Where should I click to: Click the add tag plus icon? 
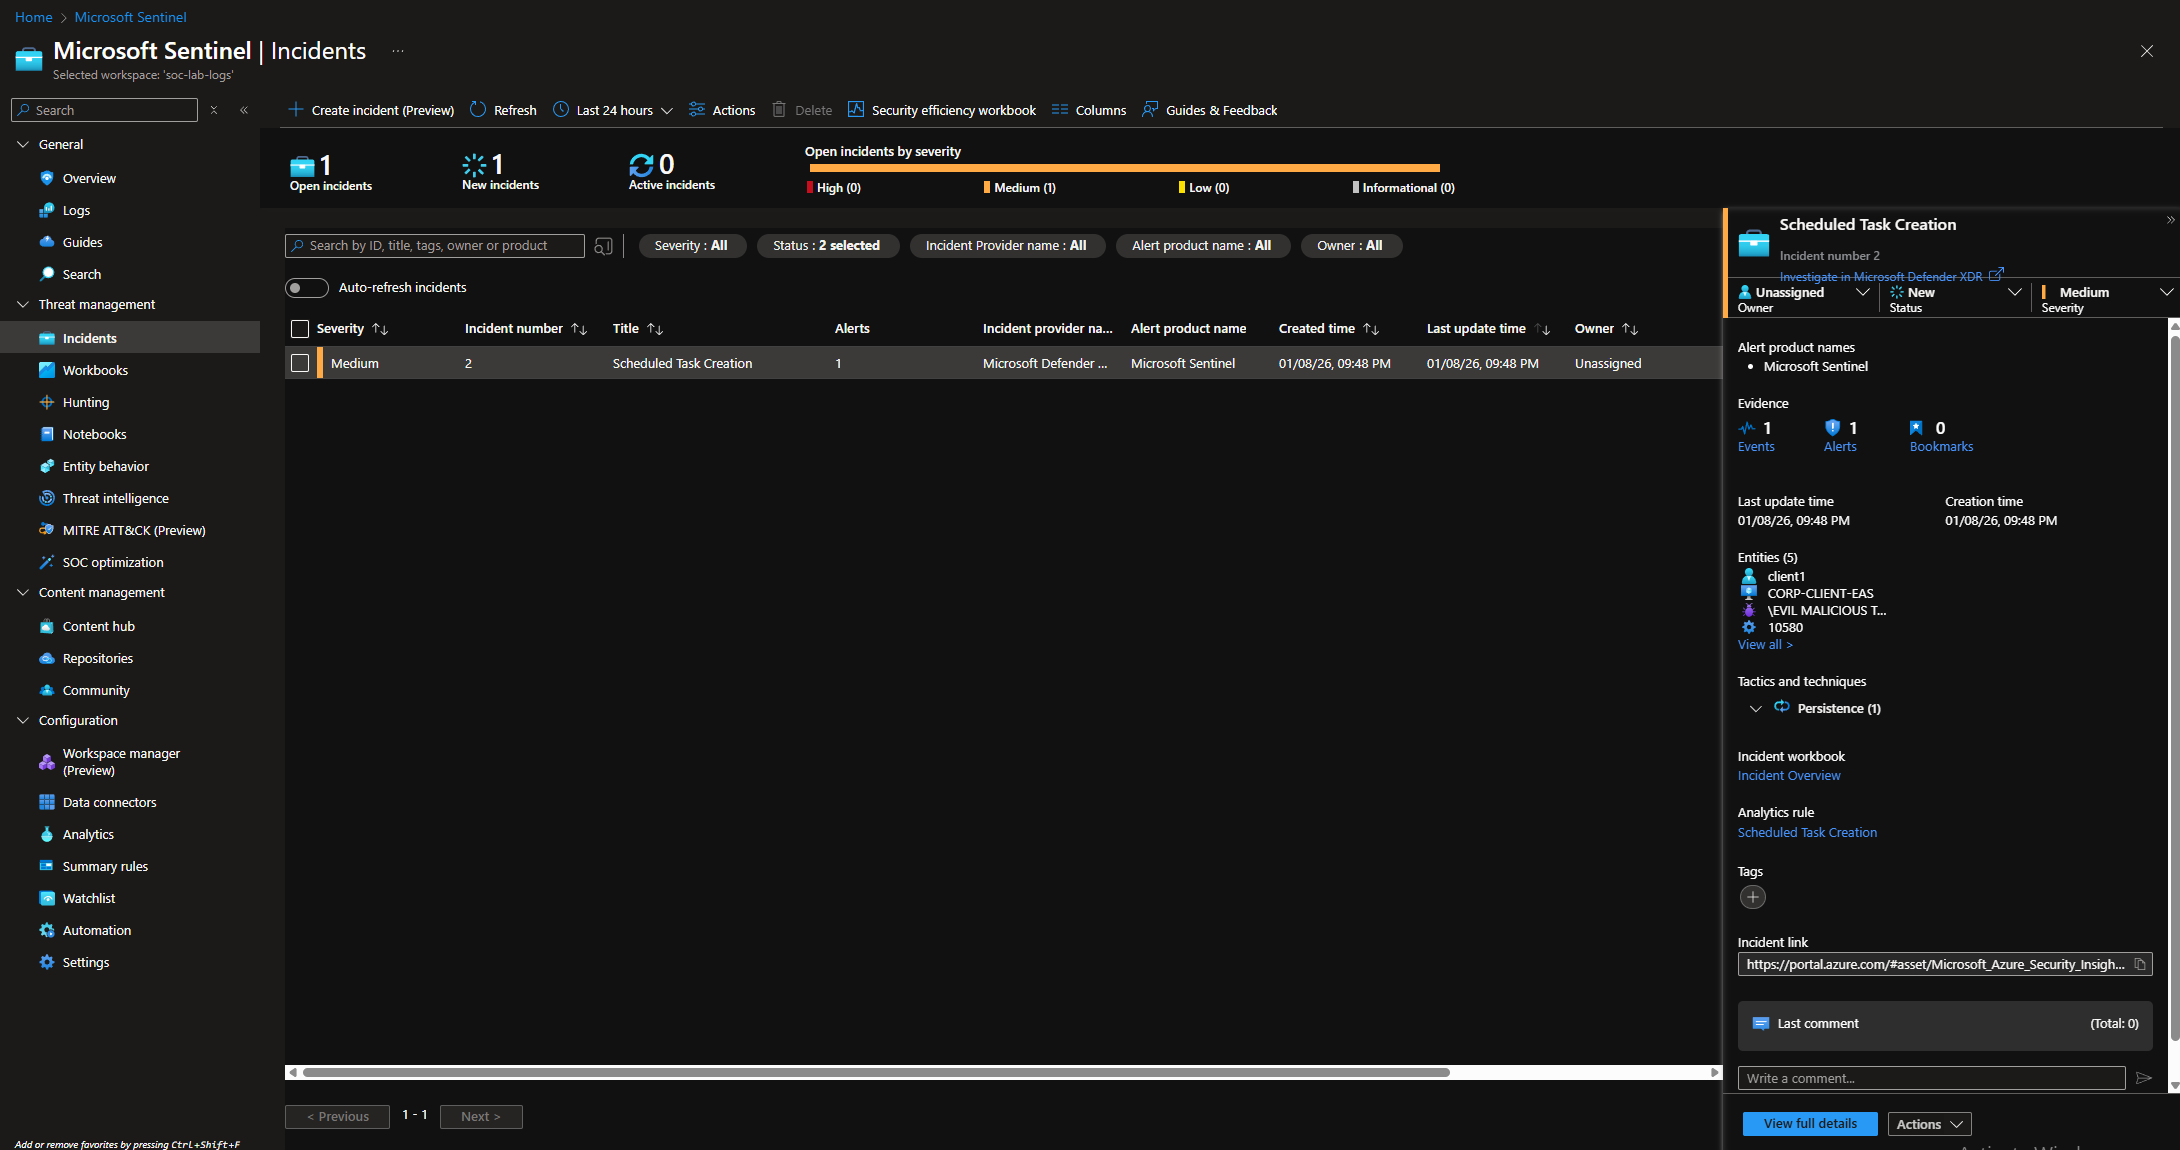1752,897
